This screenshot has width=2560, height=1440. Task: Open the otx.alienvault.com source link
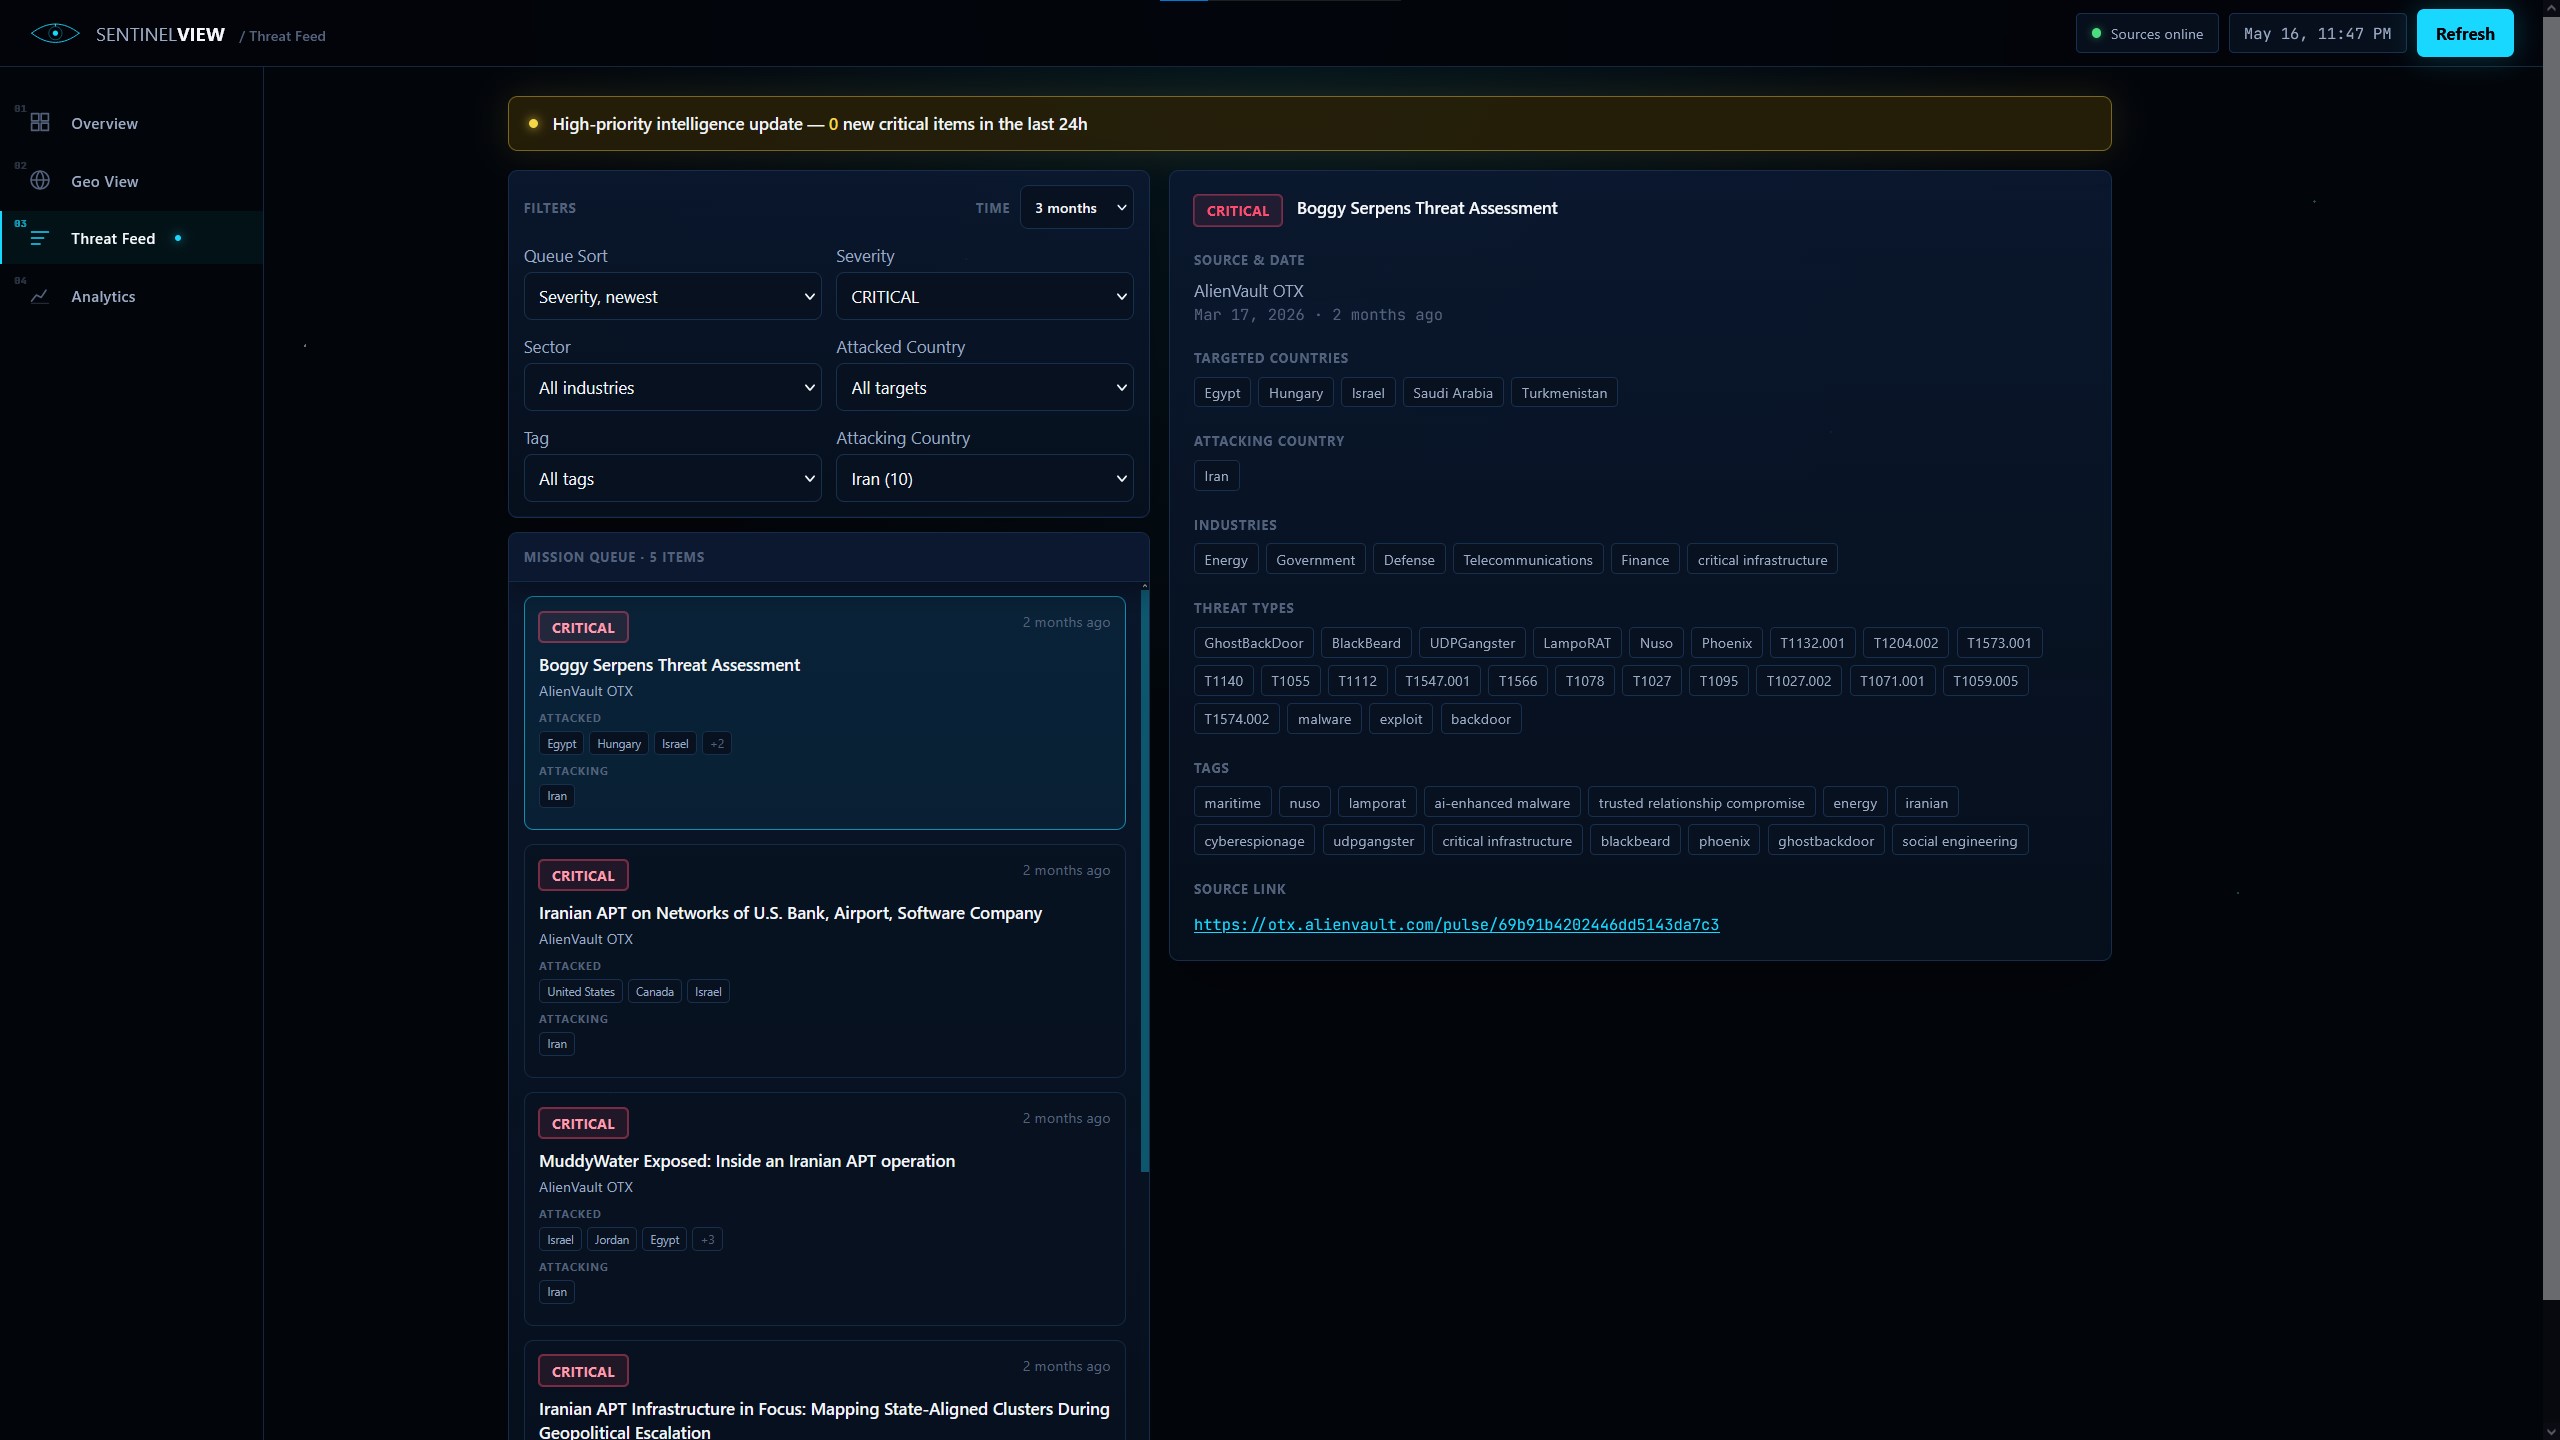click(1456, 925)
